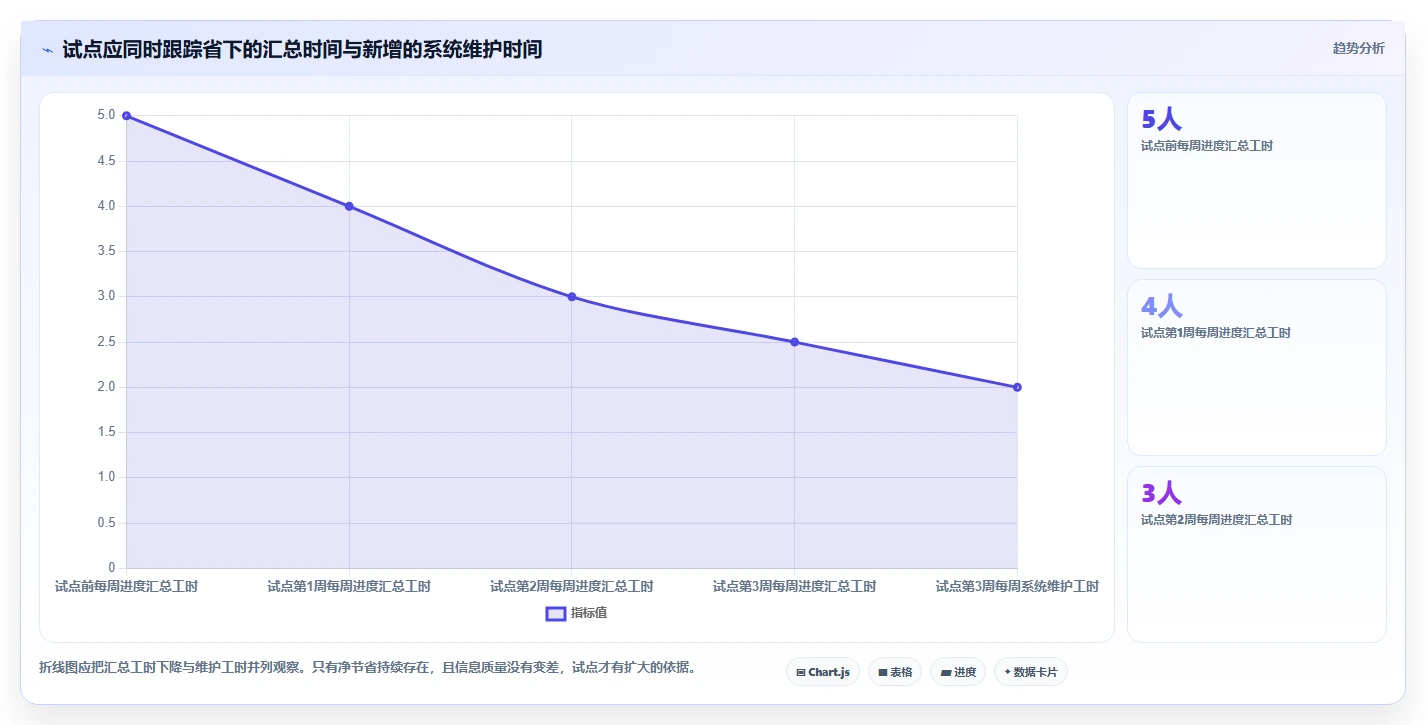
Task: Click the 指标值 legend color box
Action: pyautogui.click(x=556, y=613)
